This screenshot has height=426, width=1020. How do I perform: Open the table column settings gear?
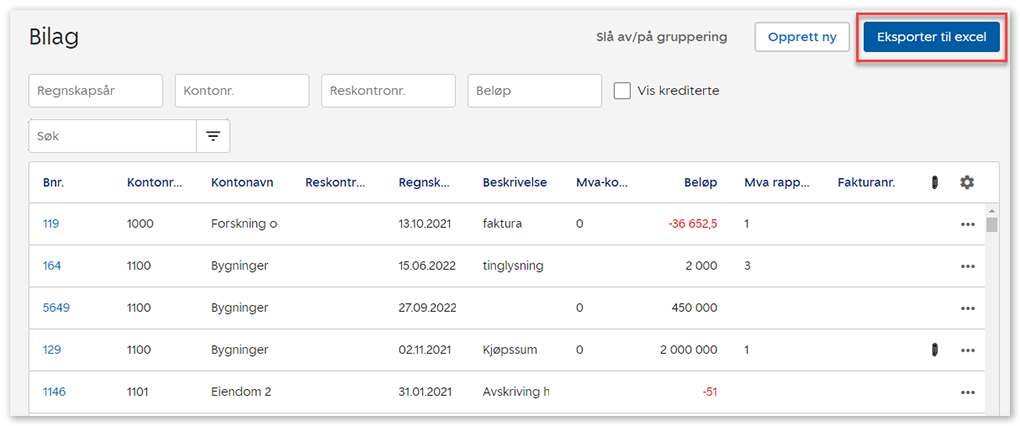(x=966, y=182)
